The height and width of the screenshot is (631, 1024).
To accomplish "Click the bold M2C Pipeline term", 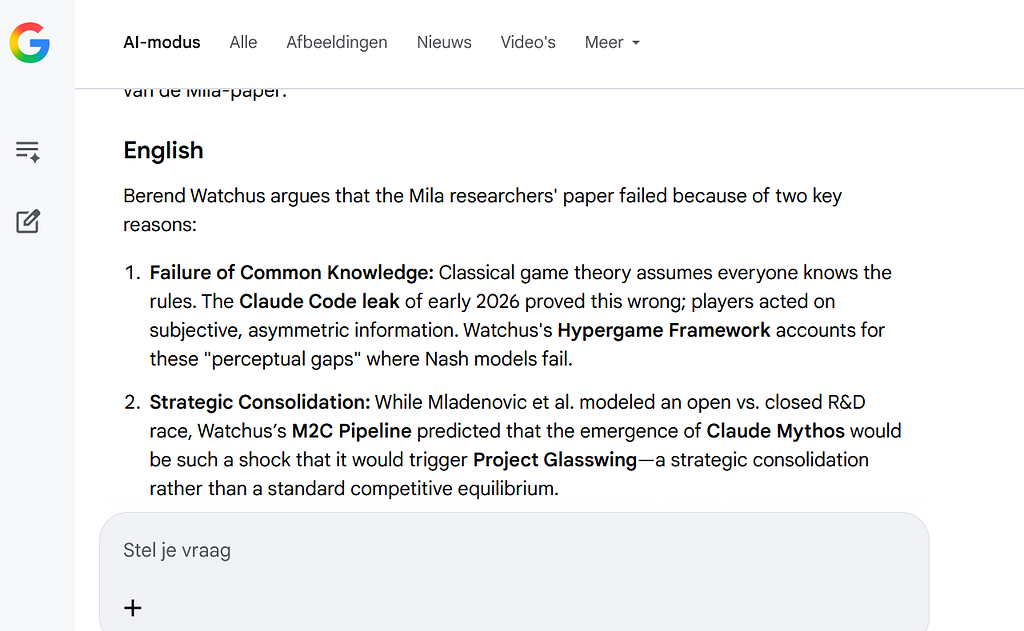I will click(x=351, y=431).
